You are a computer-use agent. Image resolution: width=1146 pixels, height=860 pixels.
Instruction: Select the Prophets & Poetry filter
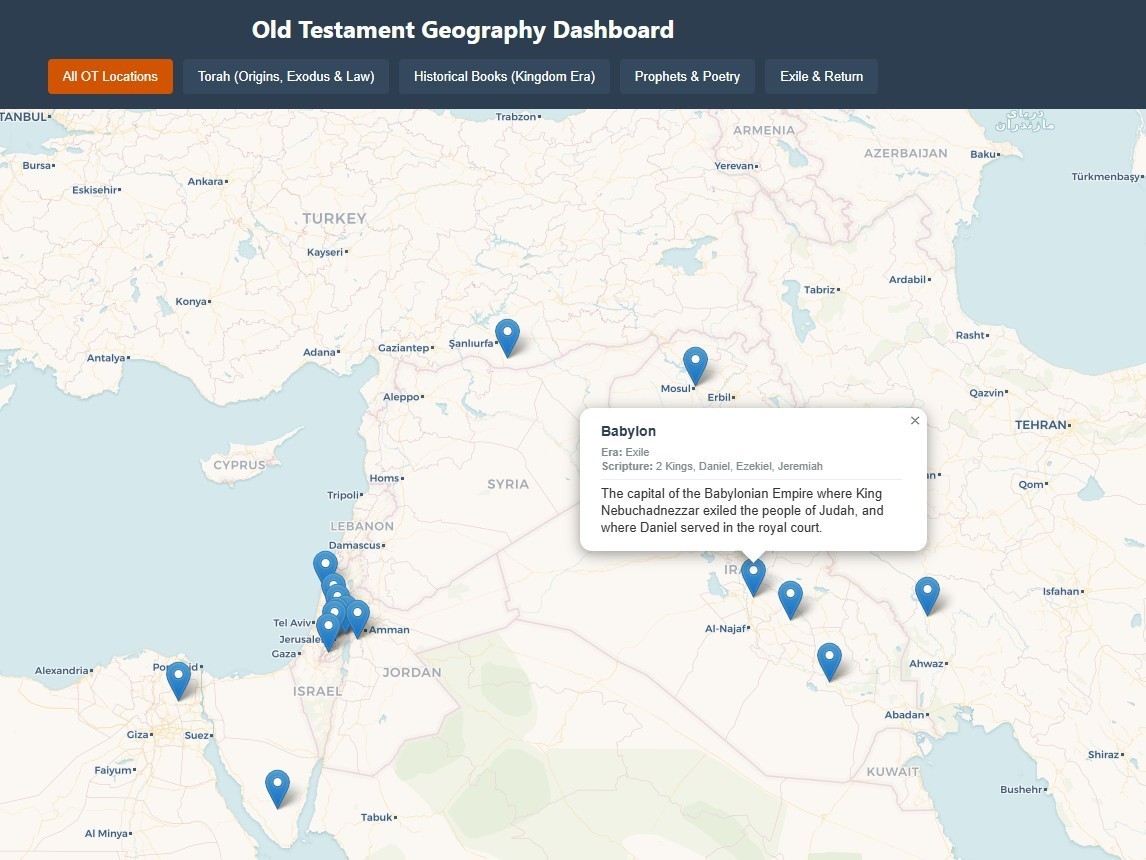click(687, 77)
